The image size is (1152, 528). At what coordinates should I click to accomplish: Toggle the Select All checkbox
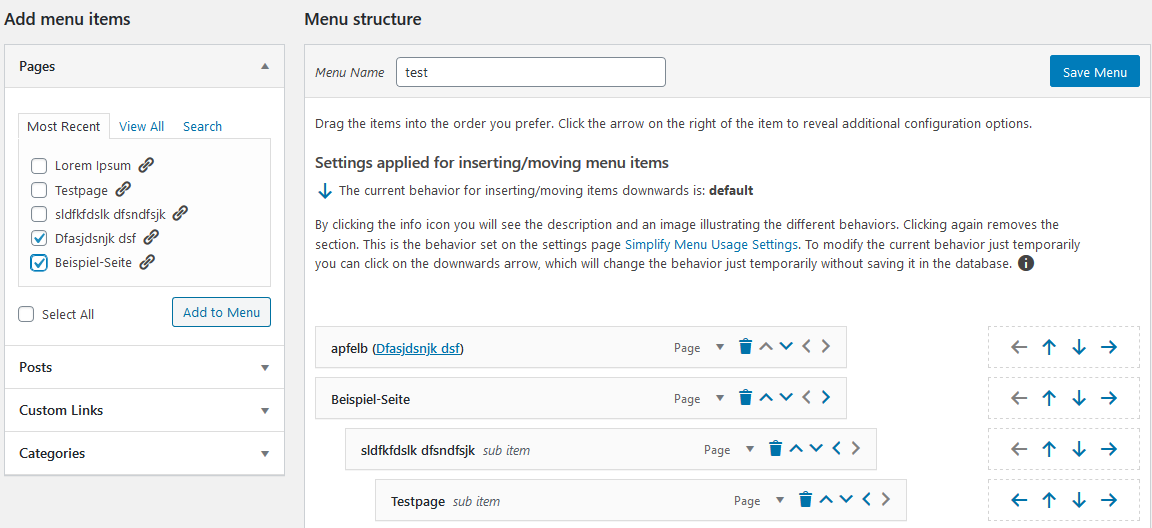click(26, 314)
